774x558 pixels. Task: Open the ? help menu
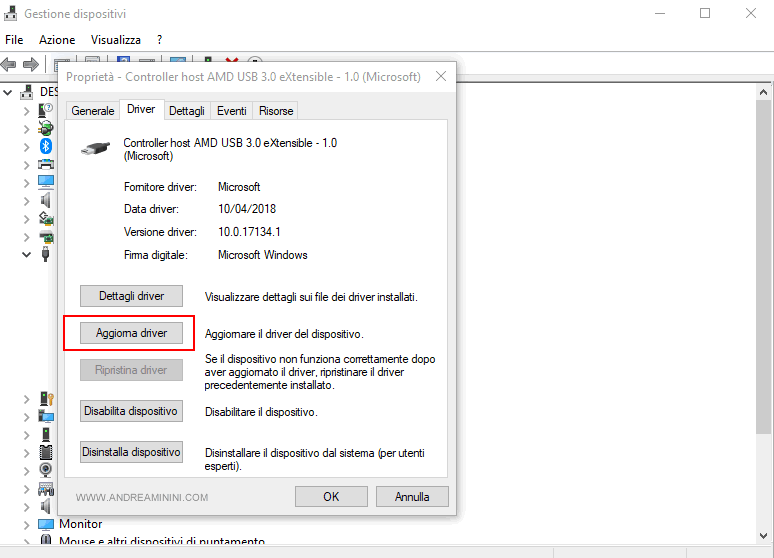(x=159, y=40)
